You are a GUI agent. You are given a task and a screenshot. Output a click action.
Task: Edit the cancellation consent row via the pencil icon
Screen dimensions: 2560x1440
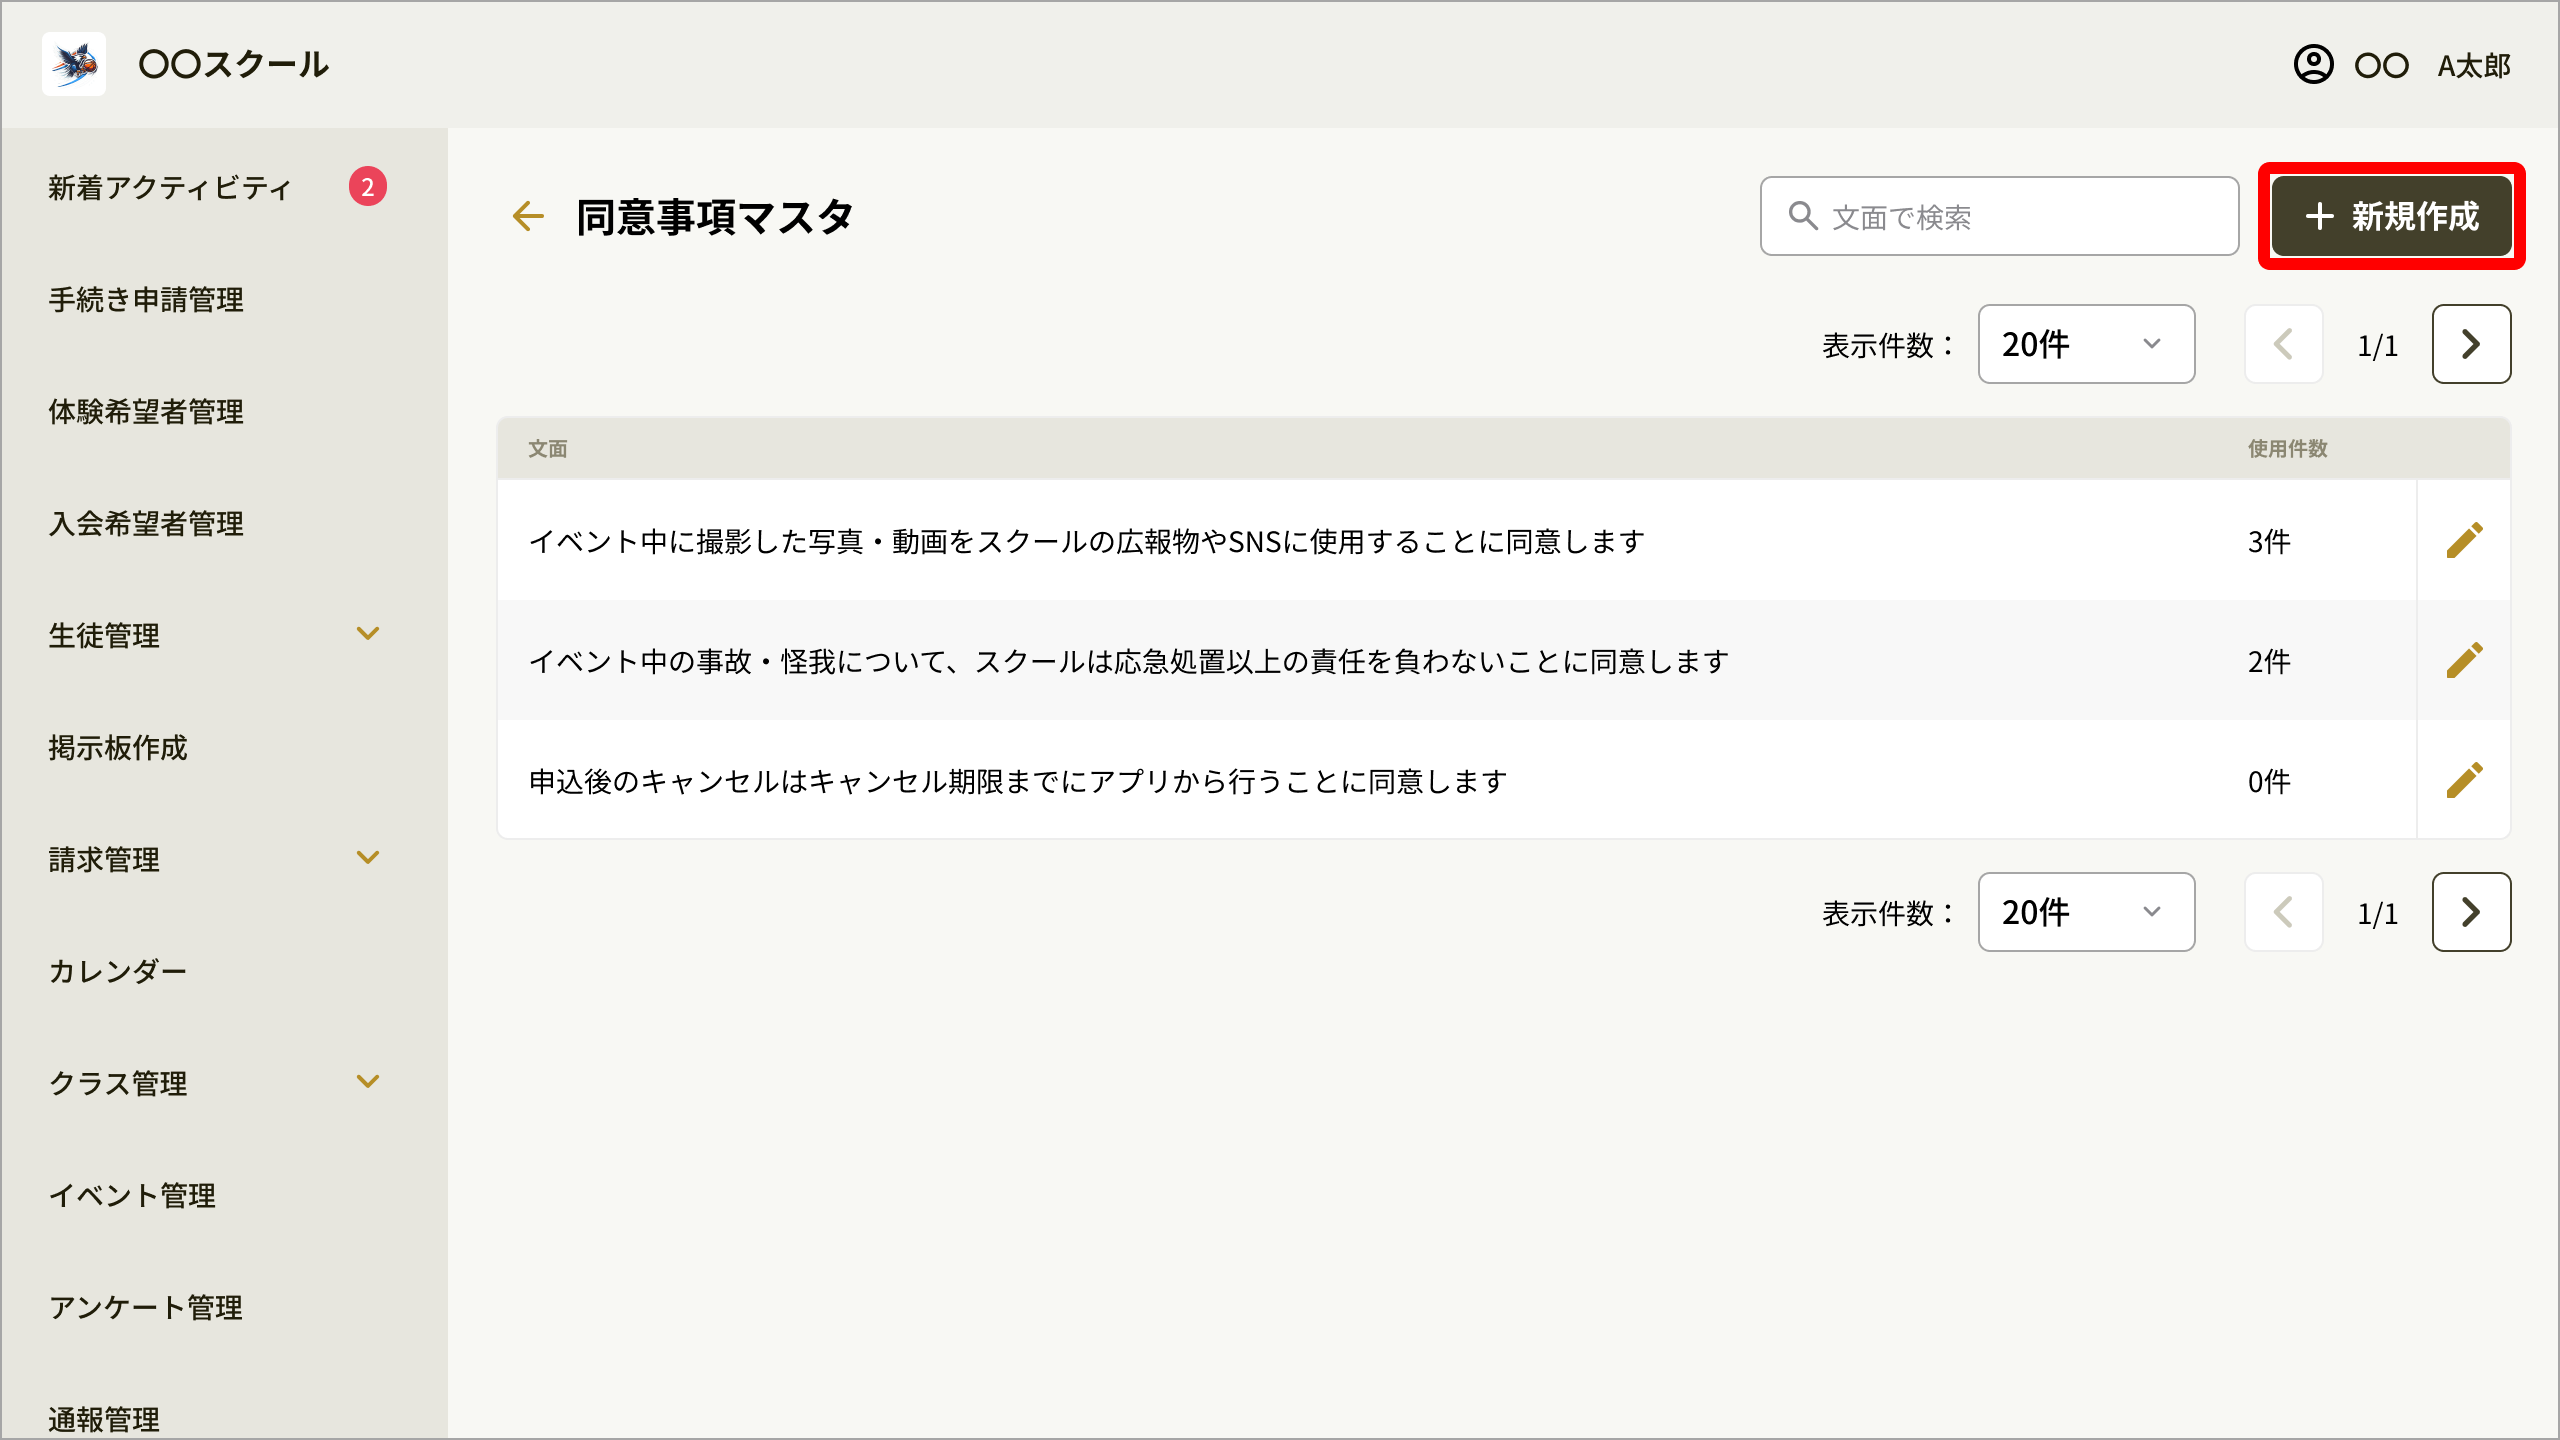(x=2464, y=780)
